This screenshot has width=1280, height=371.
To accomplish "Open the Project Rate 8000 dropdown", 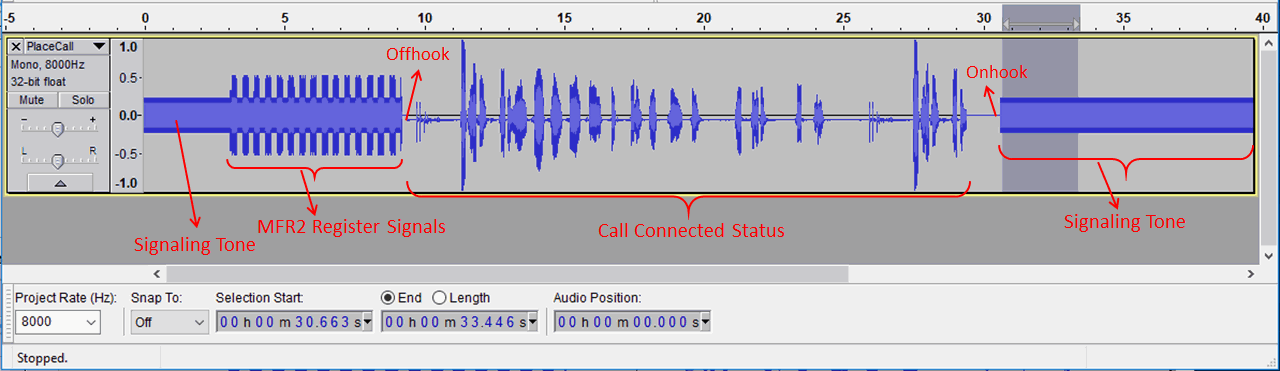I will tap(58, 322).
